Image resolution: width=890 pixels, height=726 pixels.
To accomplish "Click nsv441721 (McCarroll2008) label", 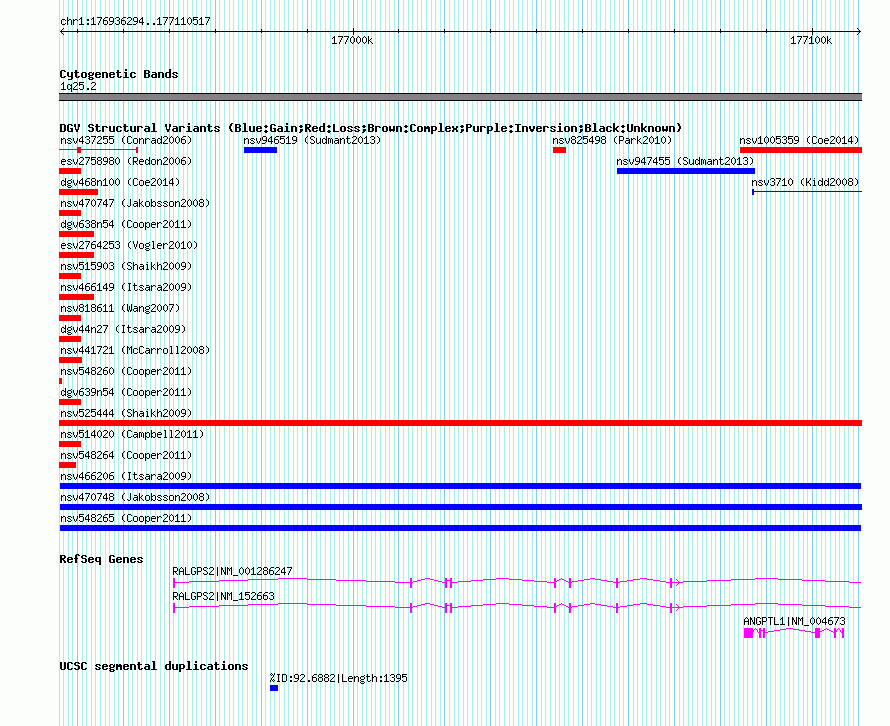I will [135, 350].
